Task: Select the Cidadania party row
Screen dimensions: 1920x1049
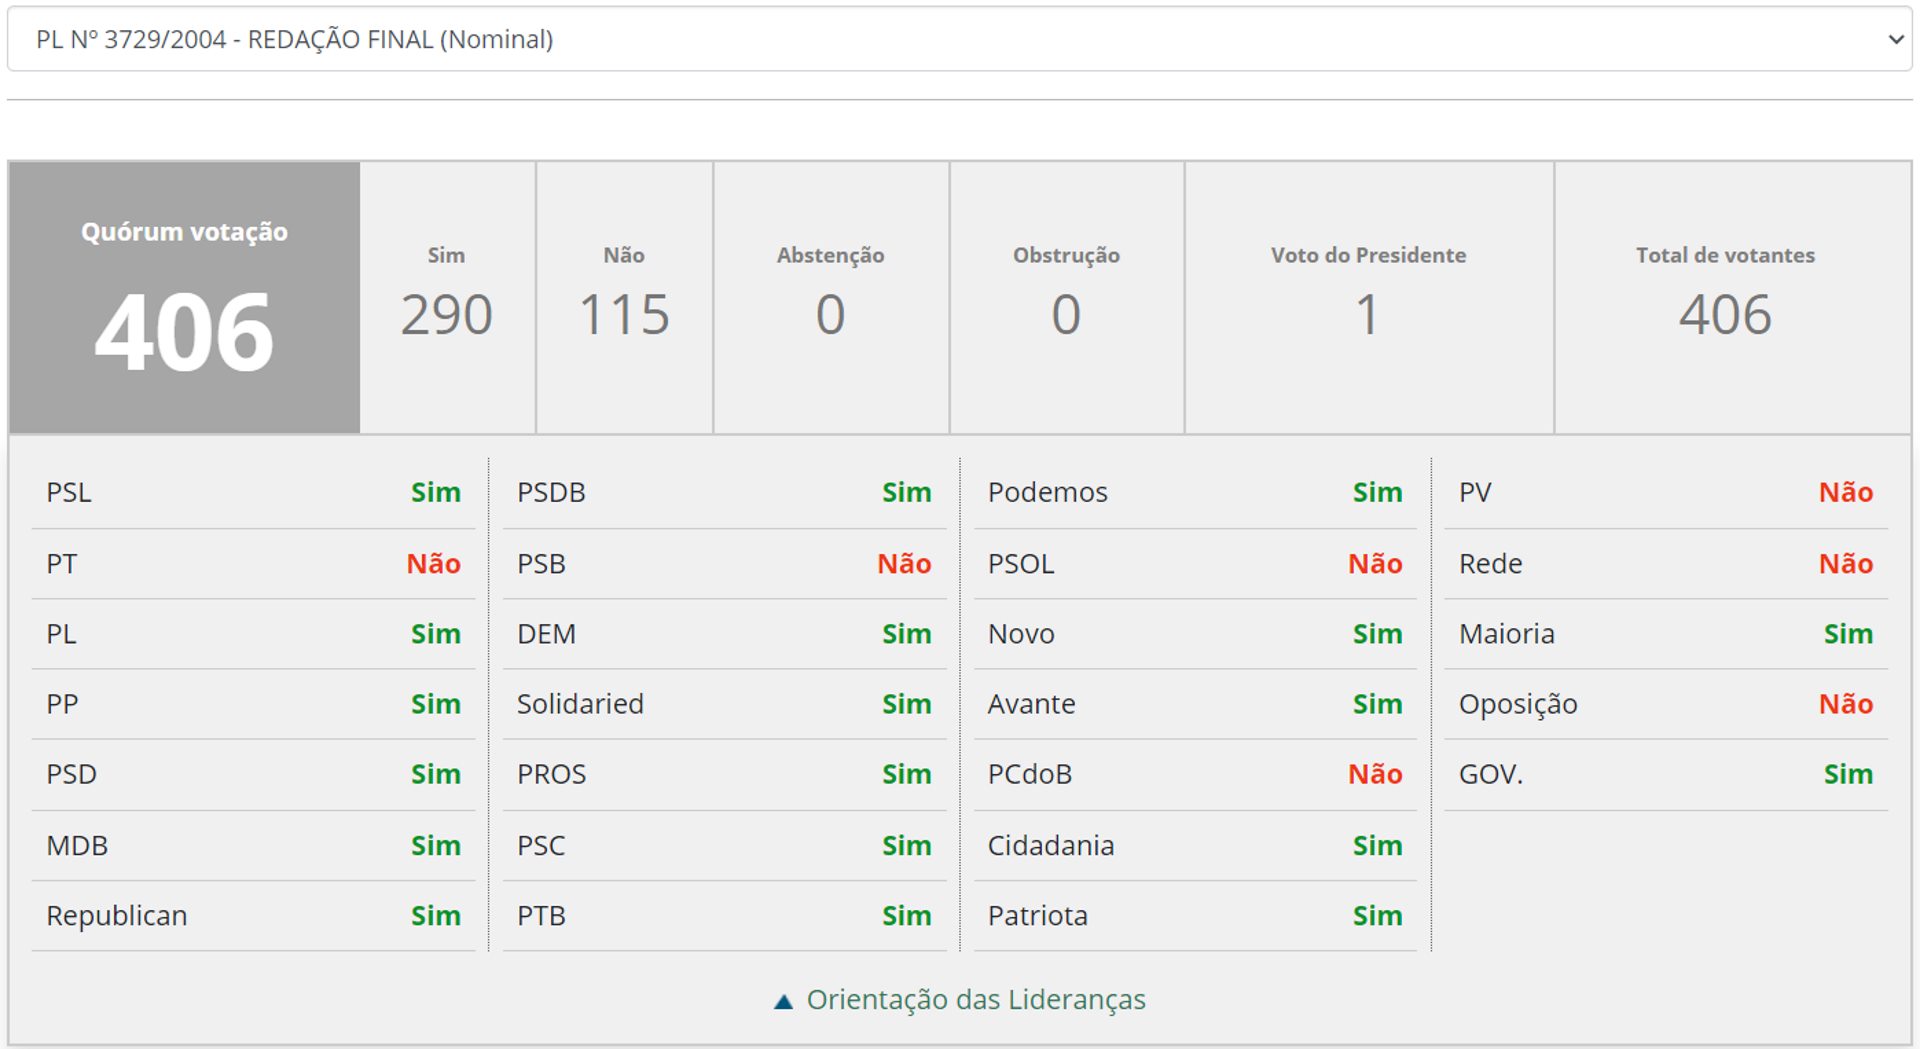Action: click(1195, 845)
